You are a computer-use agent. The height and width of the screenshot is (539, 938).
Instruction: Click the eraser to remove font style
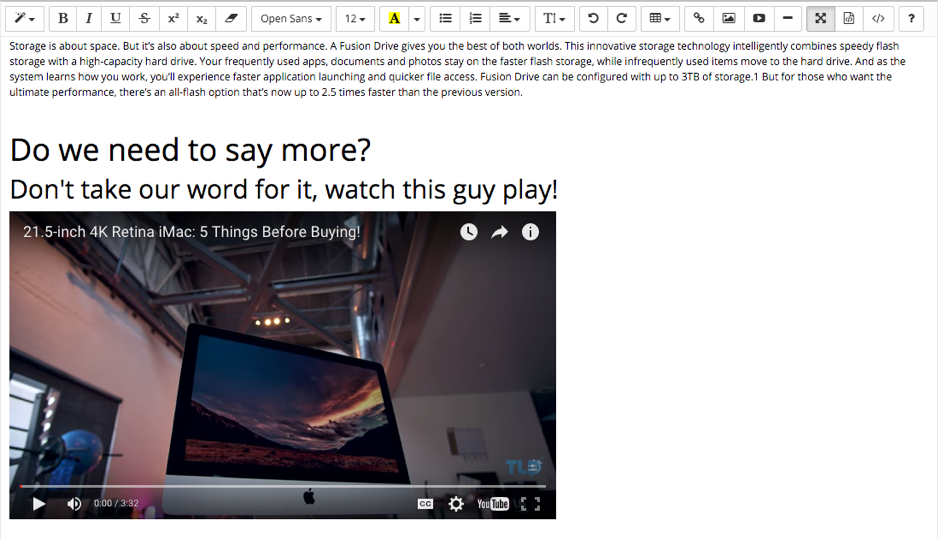click(x=230, y=19)
